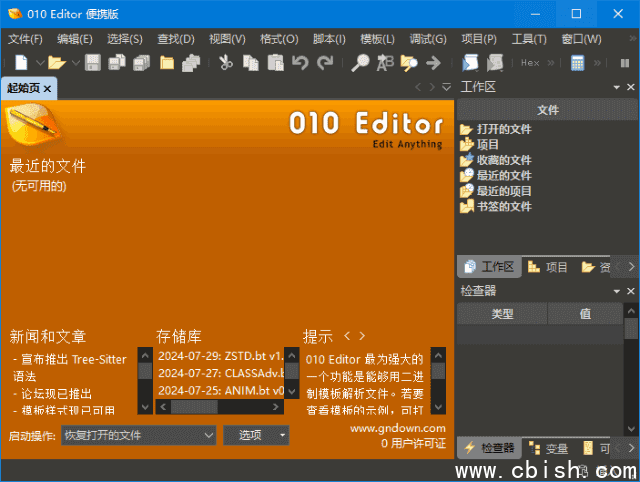This screenshot has height=482, width=640.
Task: Show more items after the calculator
Action: tap(598, 63)
